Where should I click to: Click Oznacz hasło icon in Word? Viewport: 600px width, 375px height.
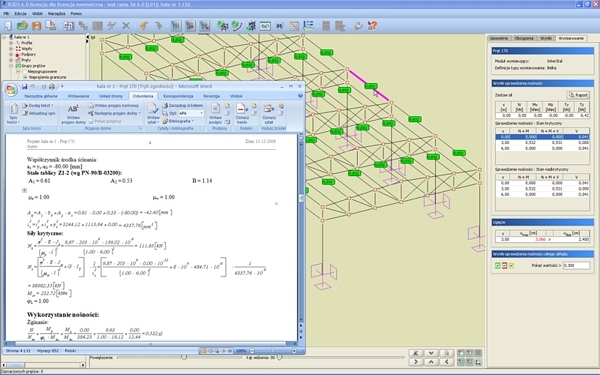[242, 113]
